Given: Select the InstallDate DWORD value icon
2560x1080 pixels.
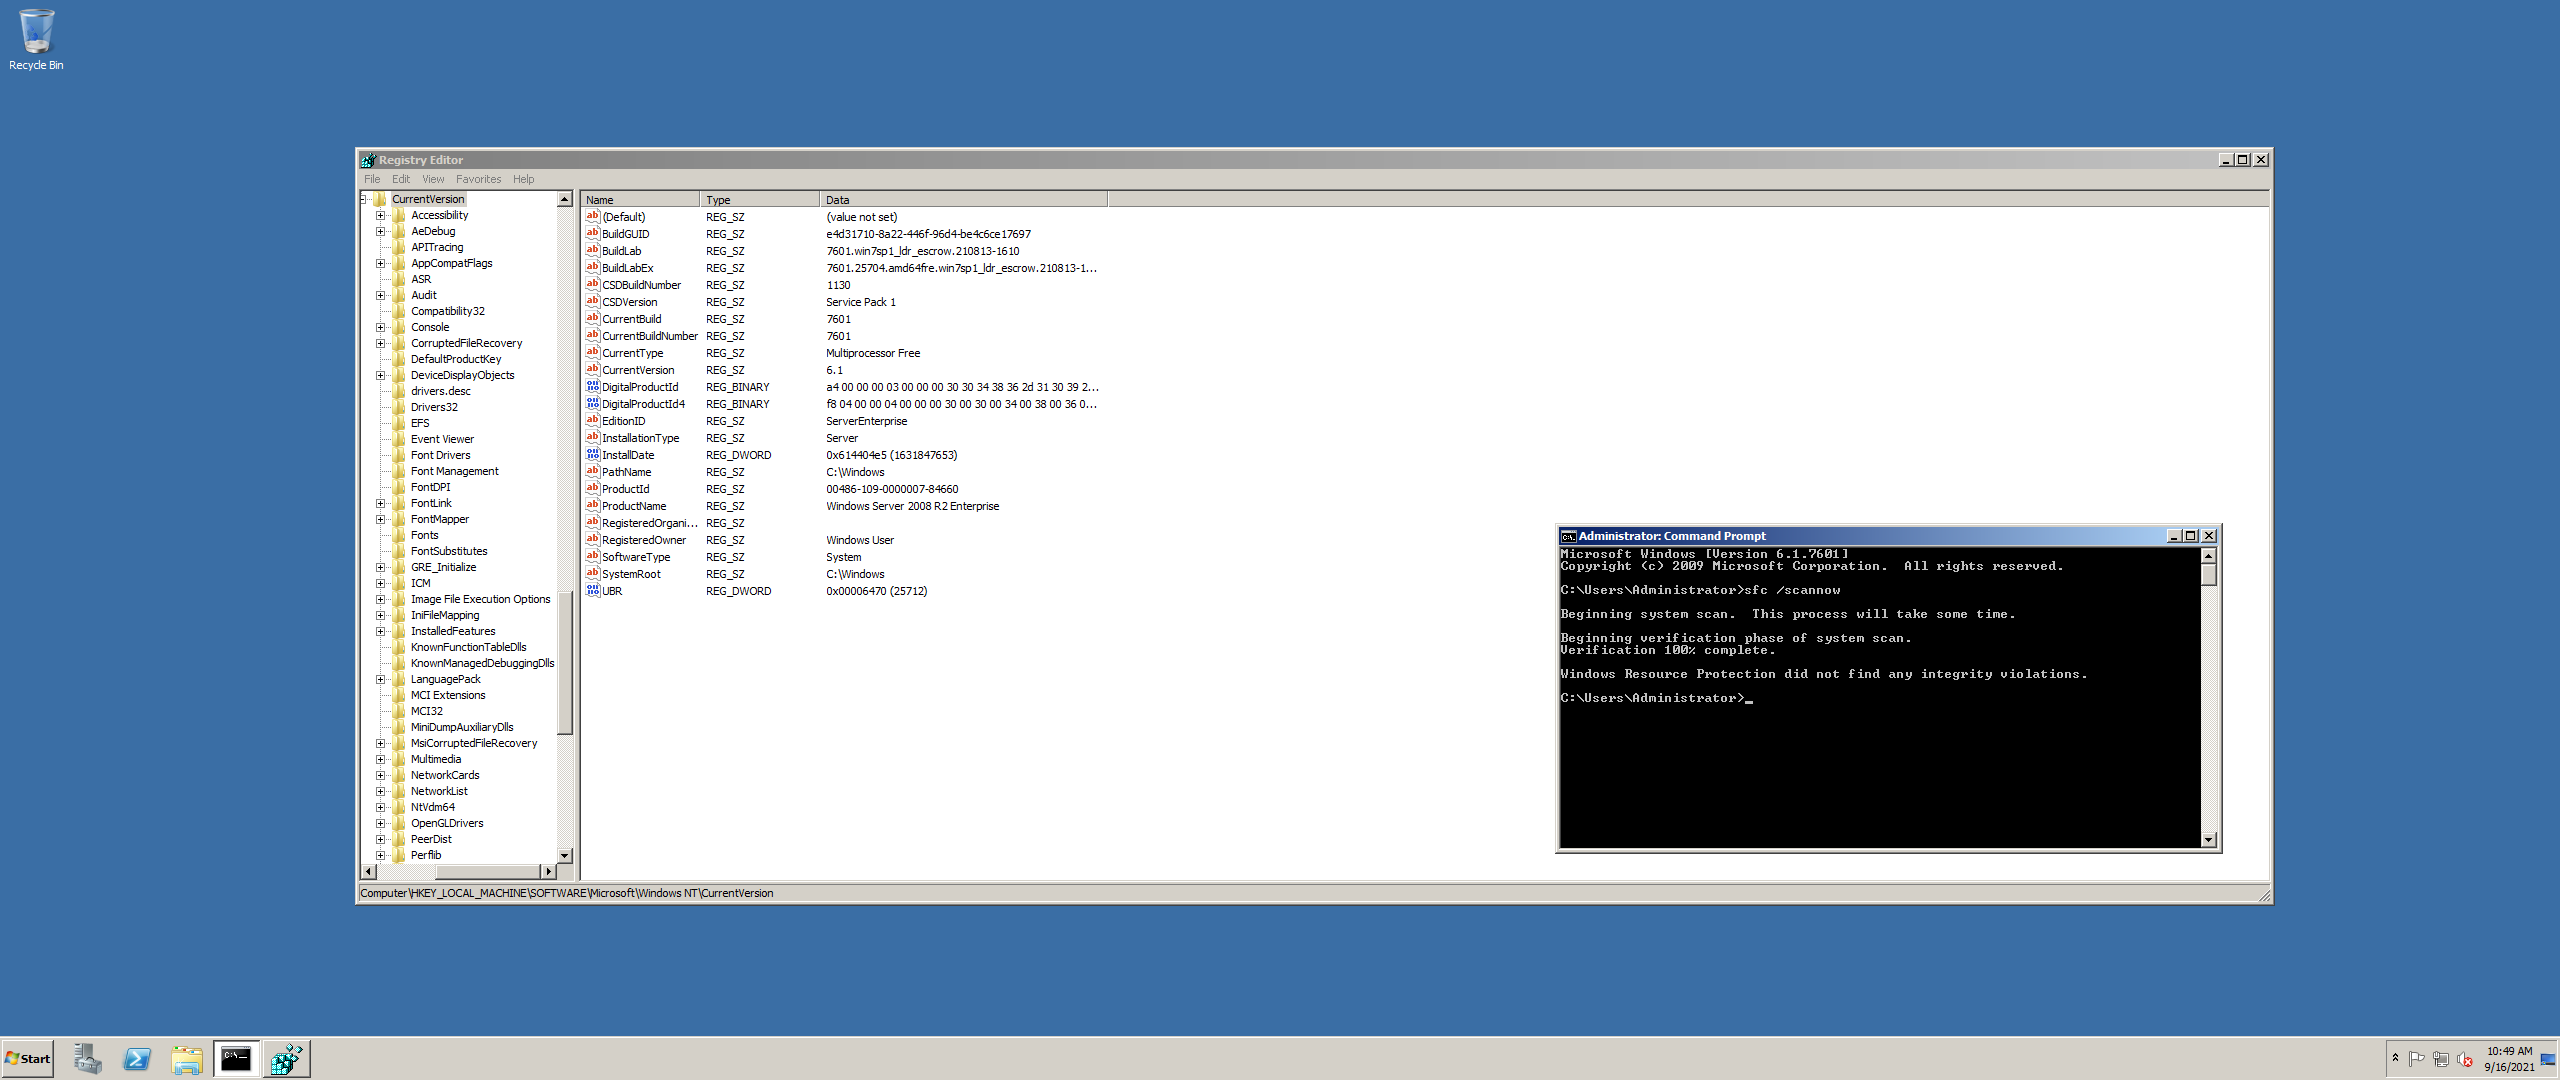Looking at the screenshot, I should pos(592,454).
